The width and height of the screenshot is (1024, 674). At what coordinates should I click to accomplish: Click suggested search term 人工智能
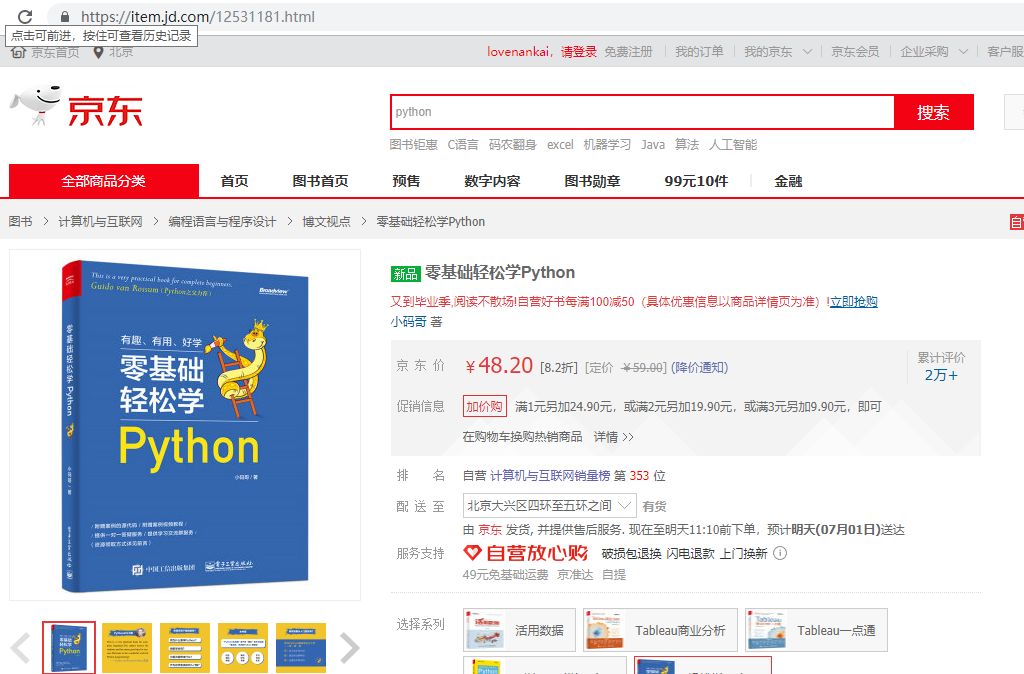click(x=733, y=144)
